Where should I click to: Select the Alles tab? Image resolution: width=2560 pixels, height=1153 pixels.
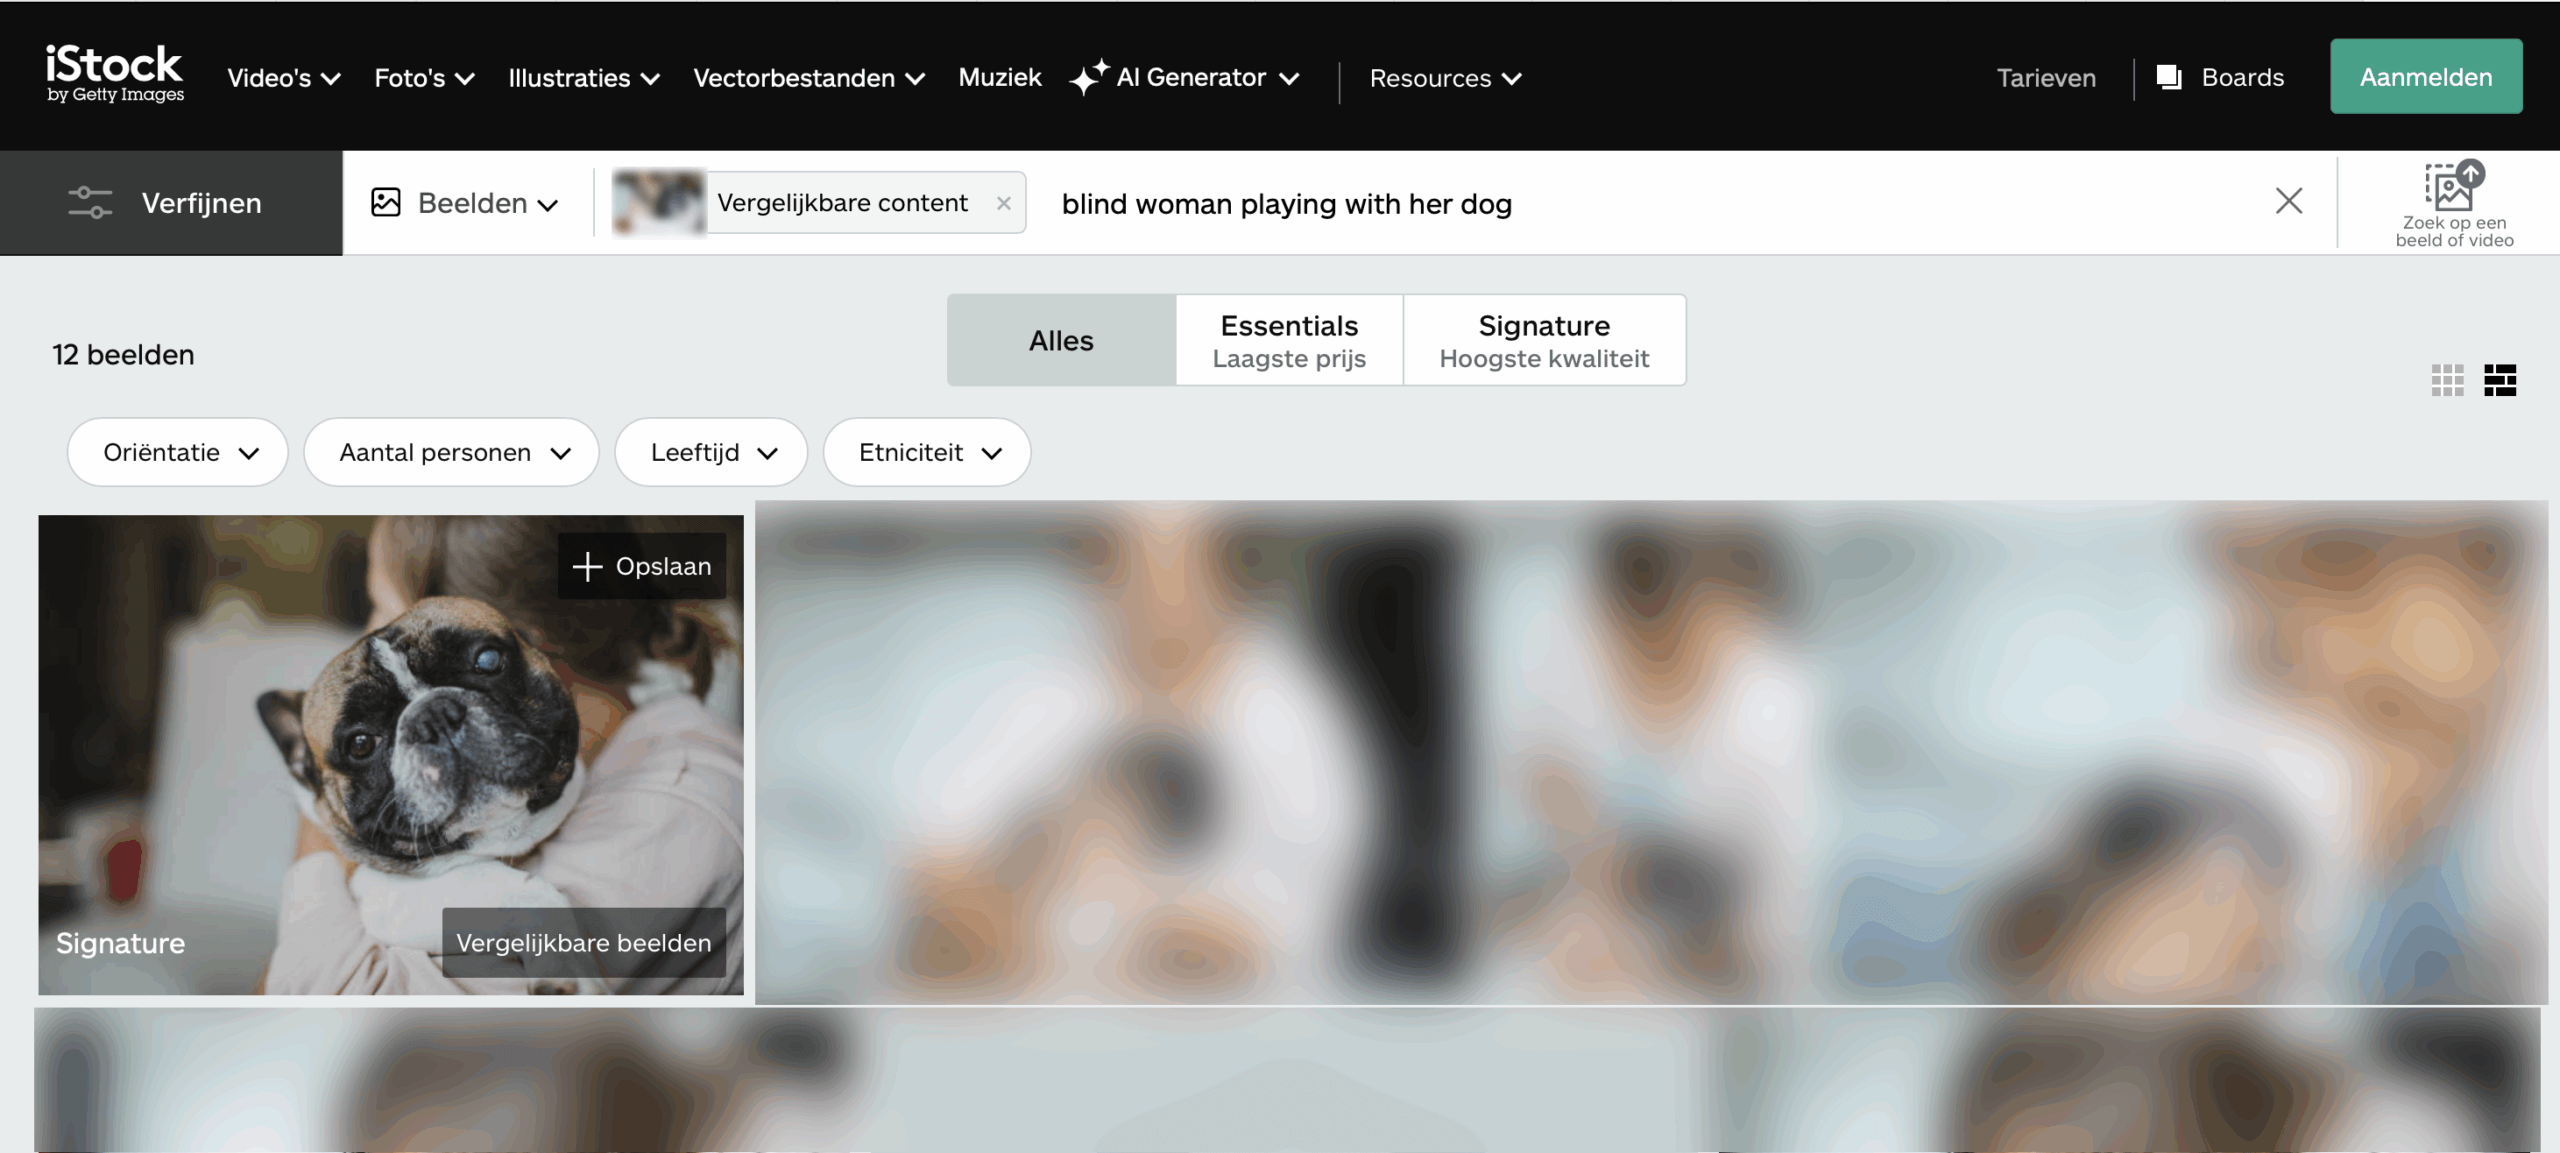pyautogui.click(x=1061, y=340)
